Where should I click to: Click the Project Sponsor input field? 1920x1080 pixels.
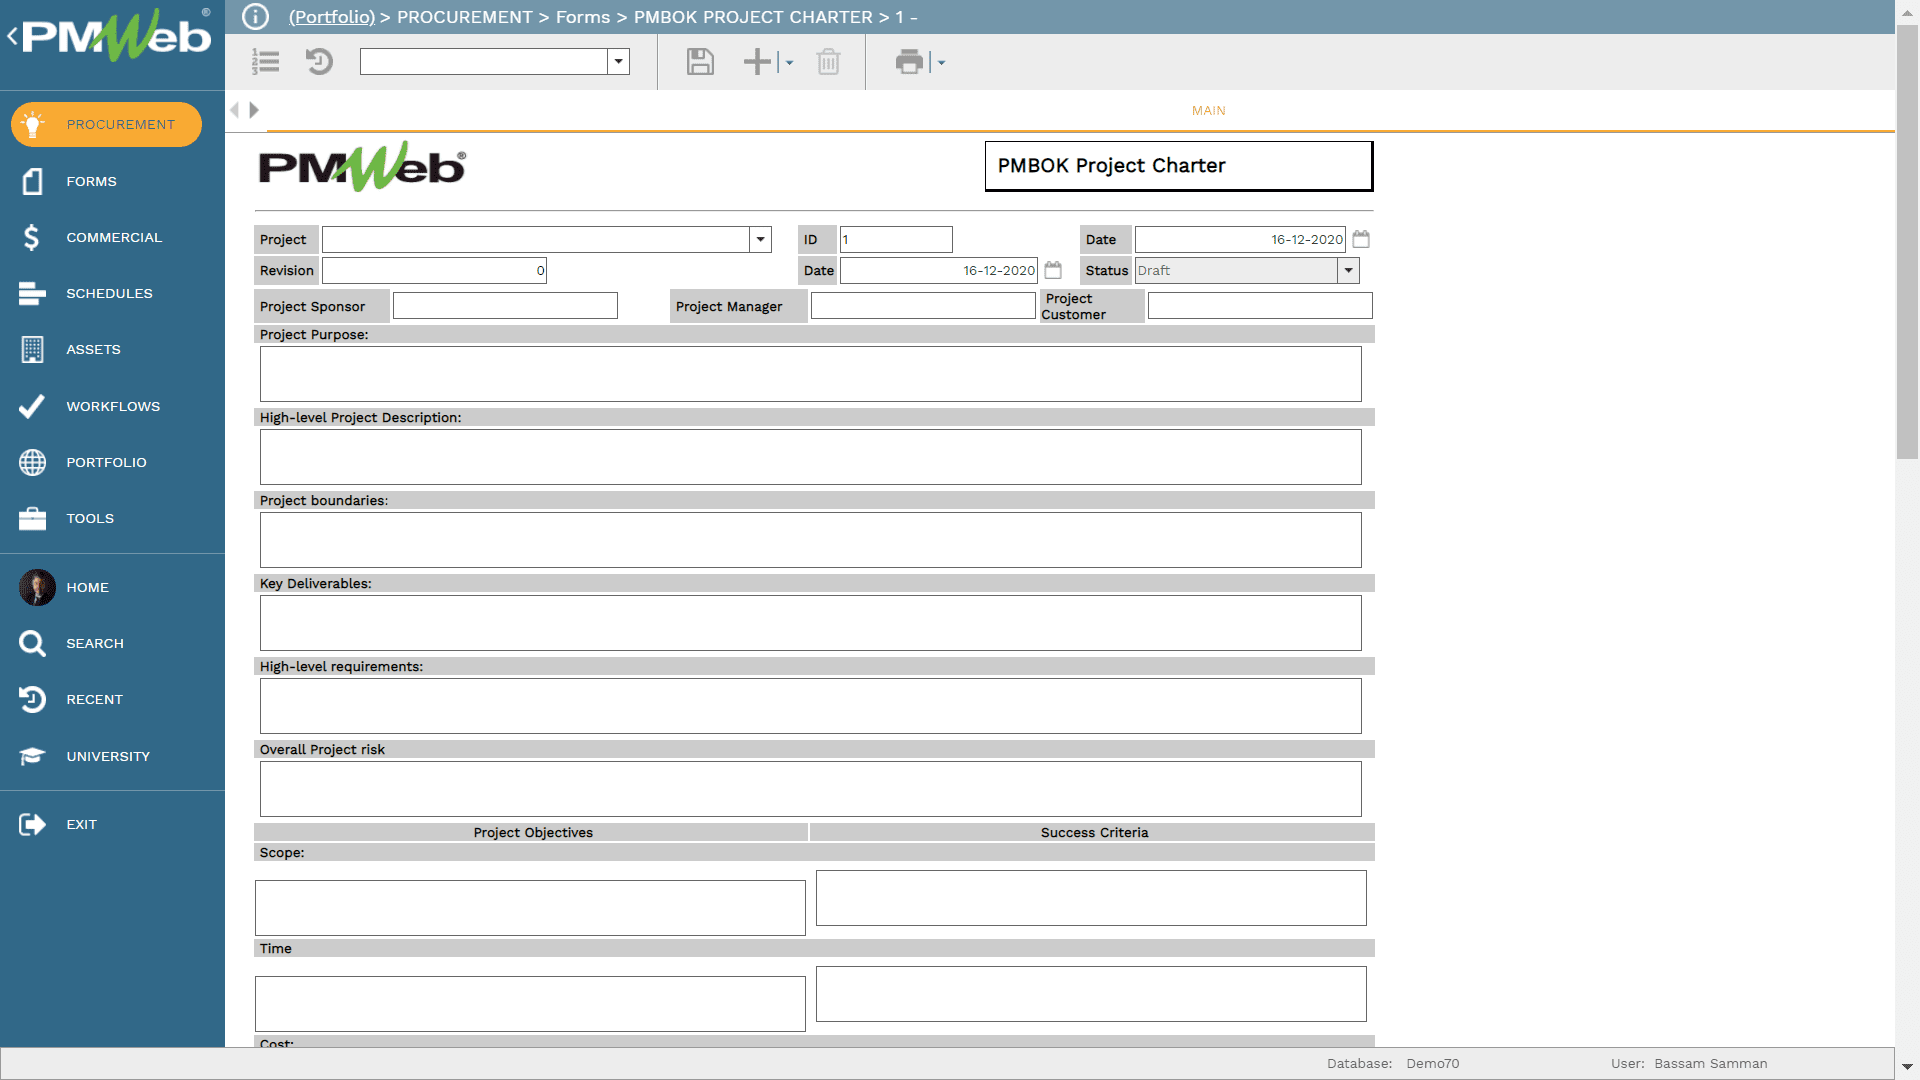click(505, 306)
